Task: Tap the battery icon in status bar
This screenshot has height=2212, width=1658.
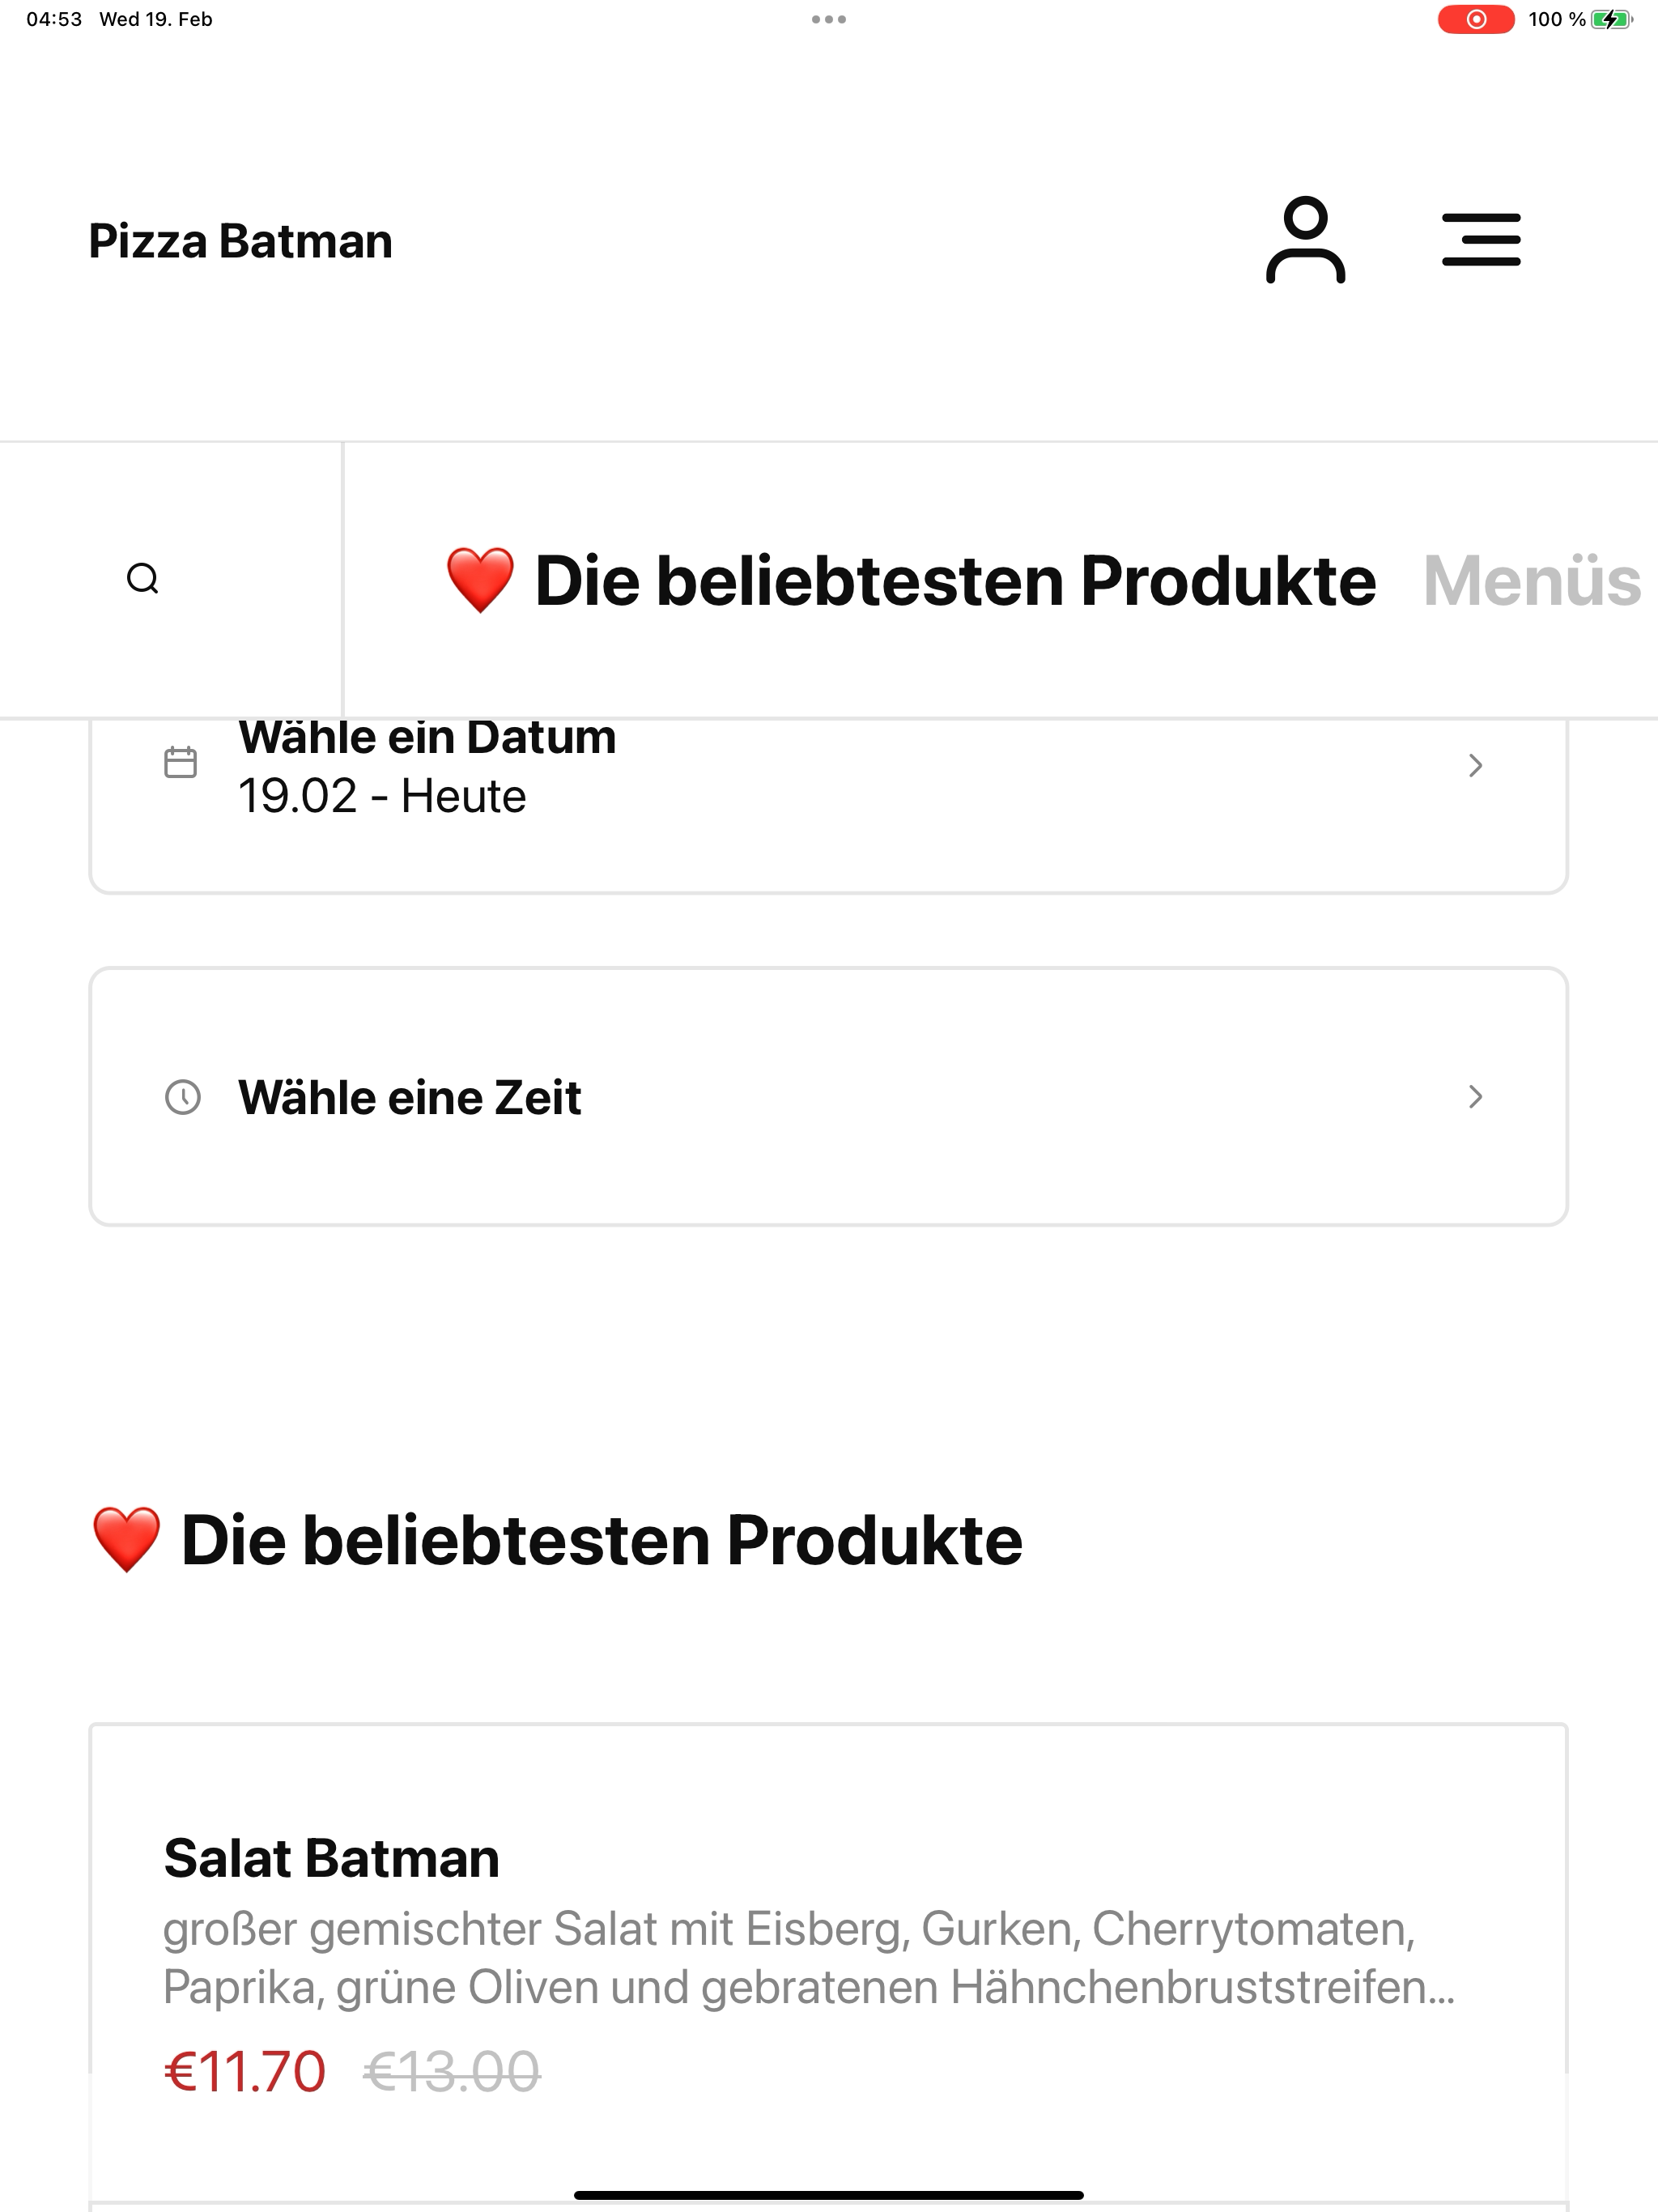Action: point(1611,19)
